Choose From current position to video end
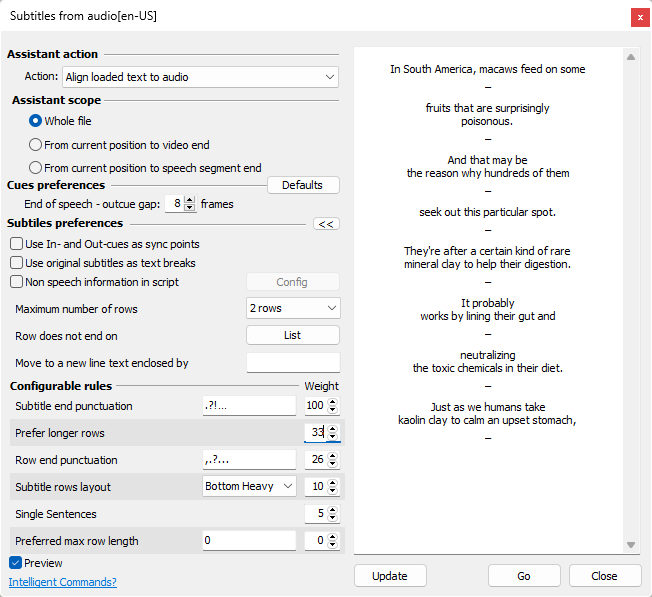 tap(36, 145)
